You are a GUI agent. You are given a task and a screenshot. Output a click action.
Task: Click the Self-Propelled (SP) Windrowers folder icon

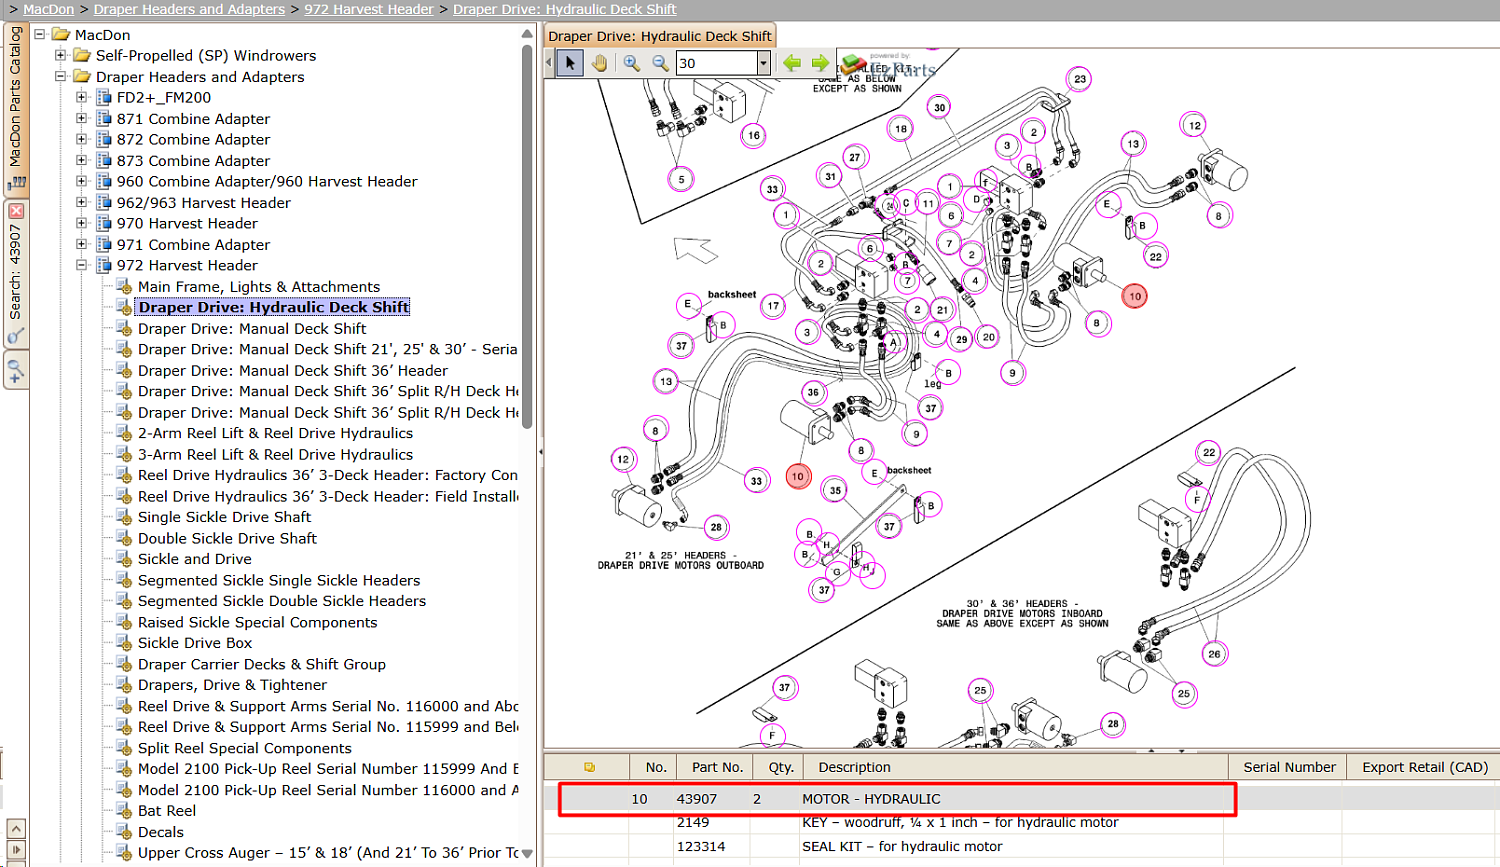point(82,55)
